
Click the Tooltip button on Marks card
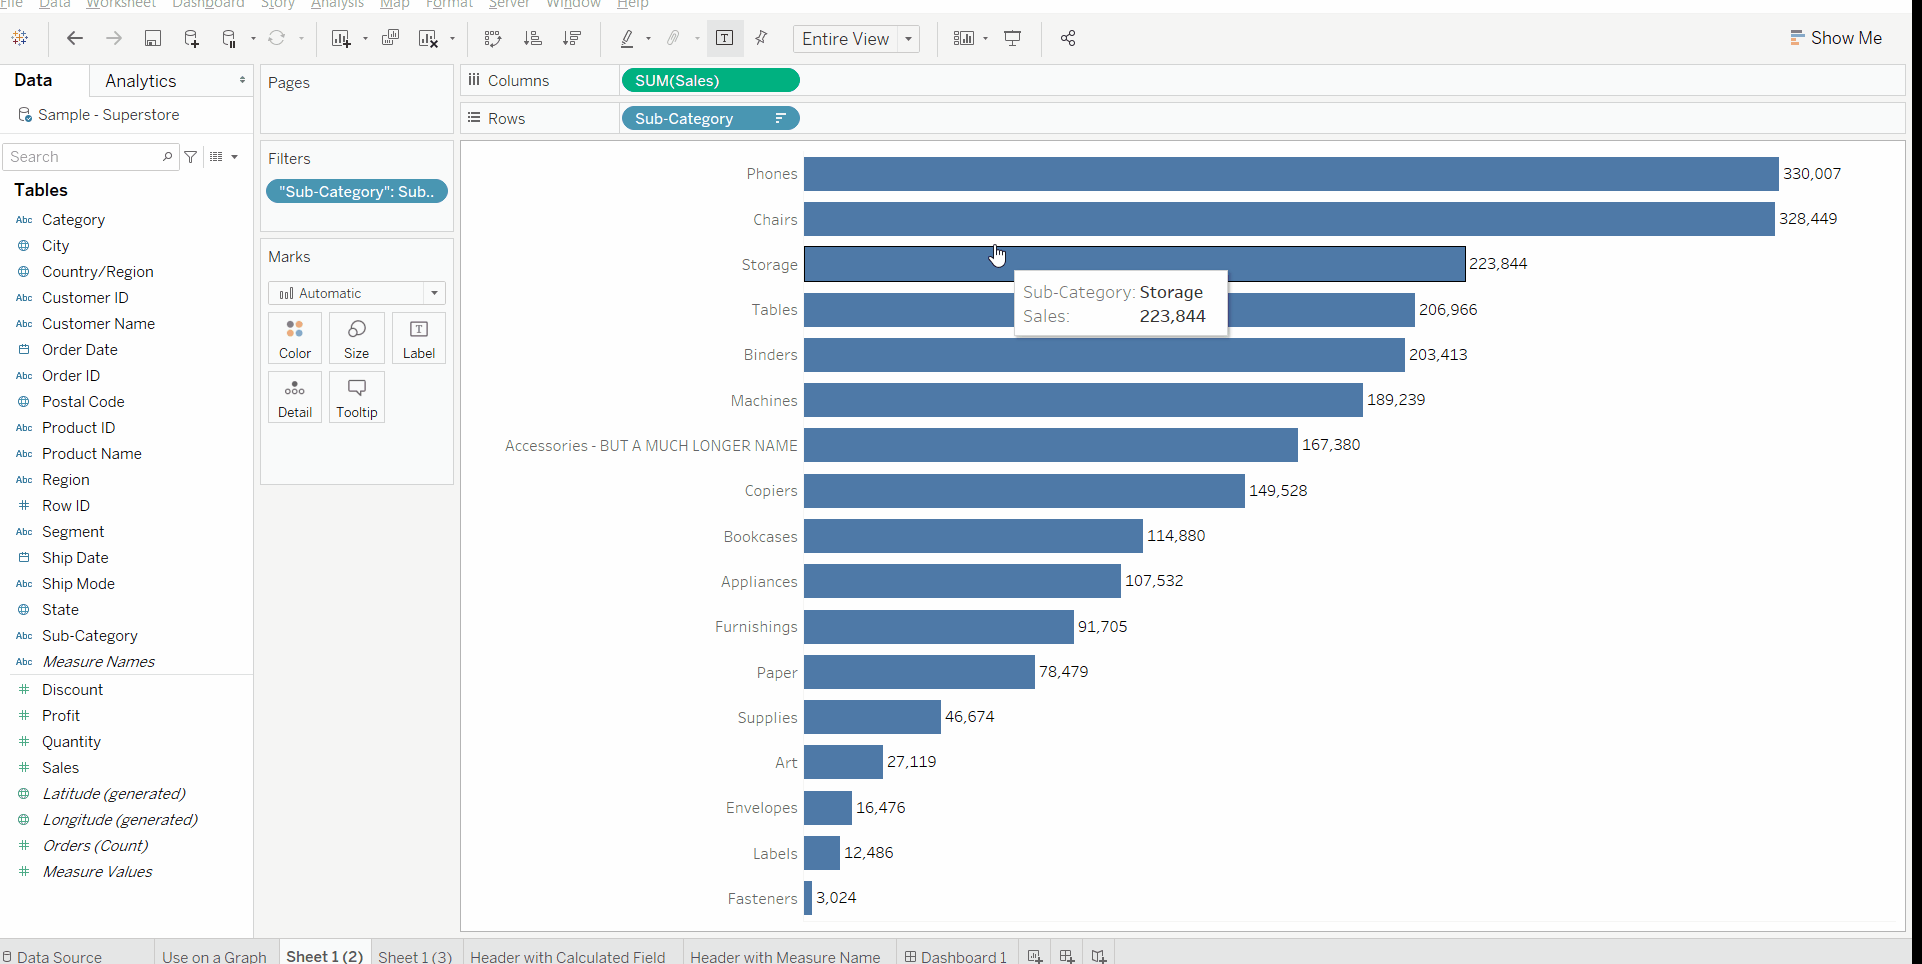pos(357,397)
